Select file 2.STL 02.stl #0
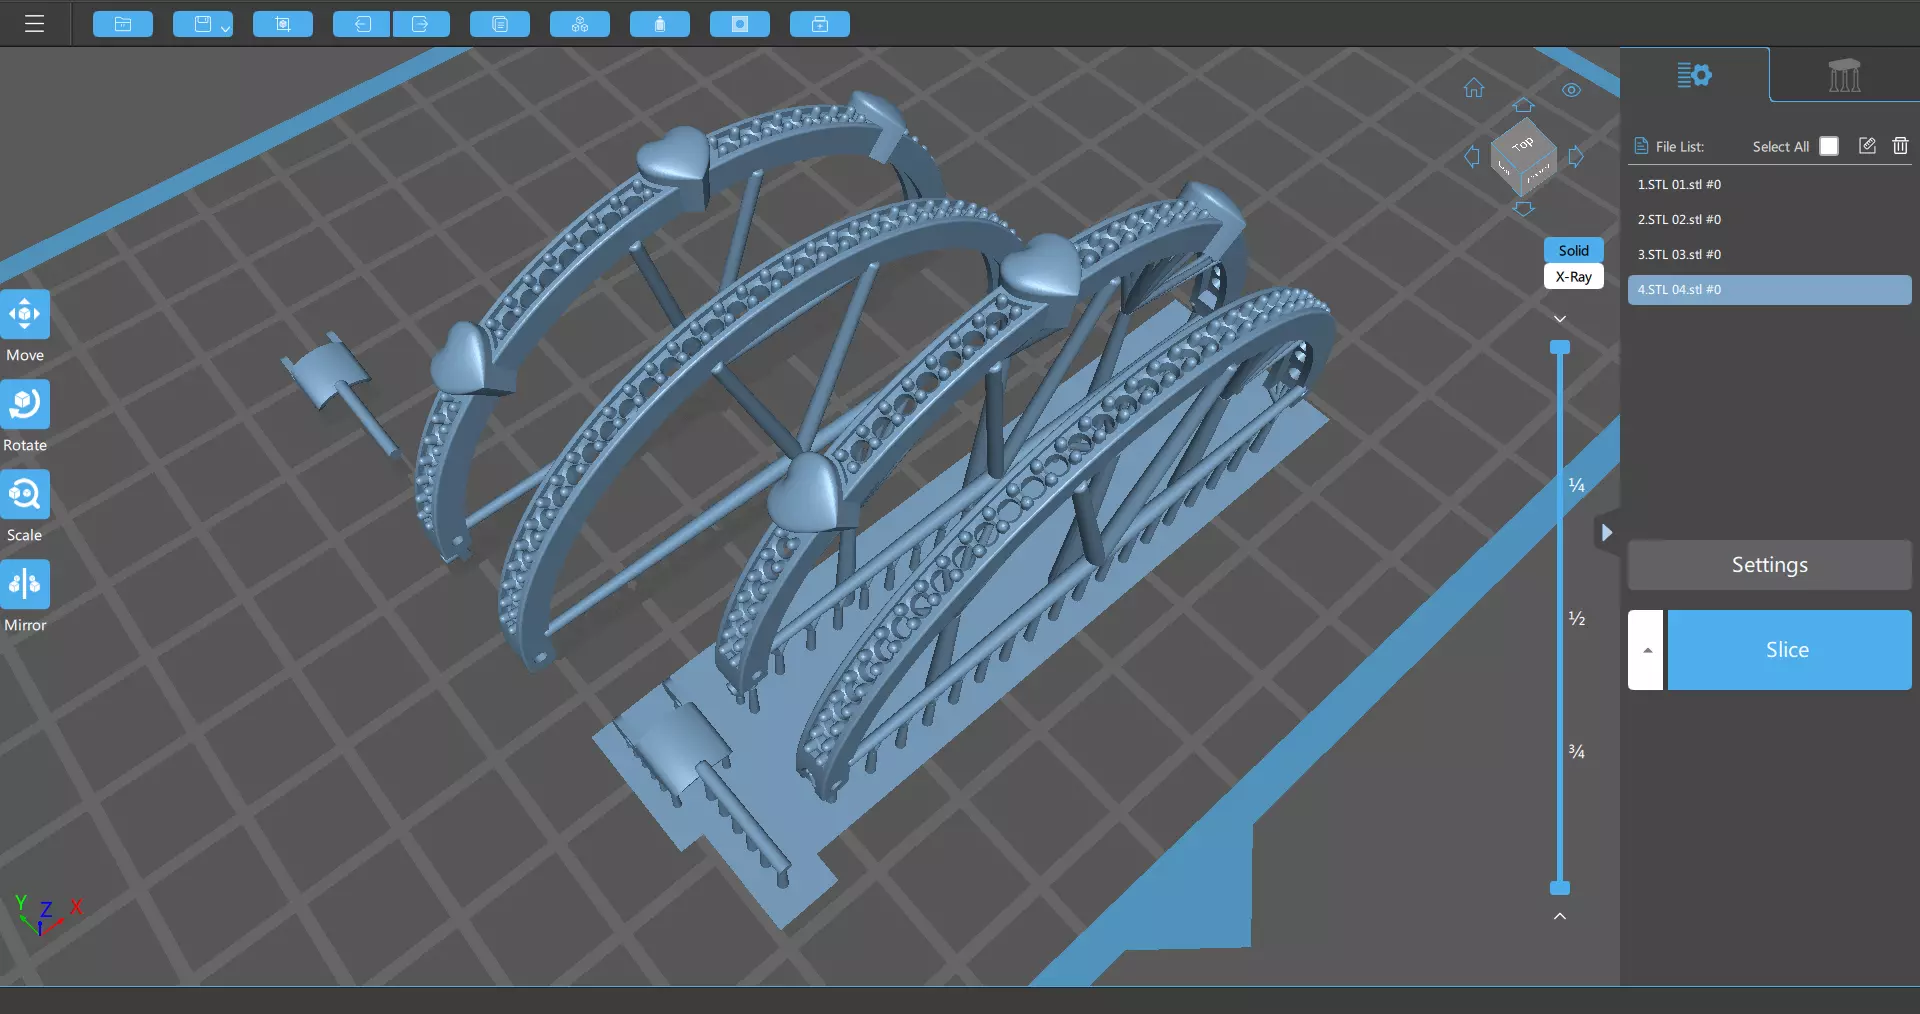Image resolution: width=1920 pixels, height=1014 pixels. pyautogui.click(x=1770, y=220)
